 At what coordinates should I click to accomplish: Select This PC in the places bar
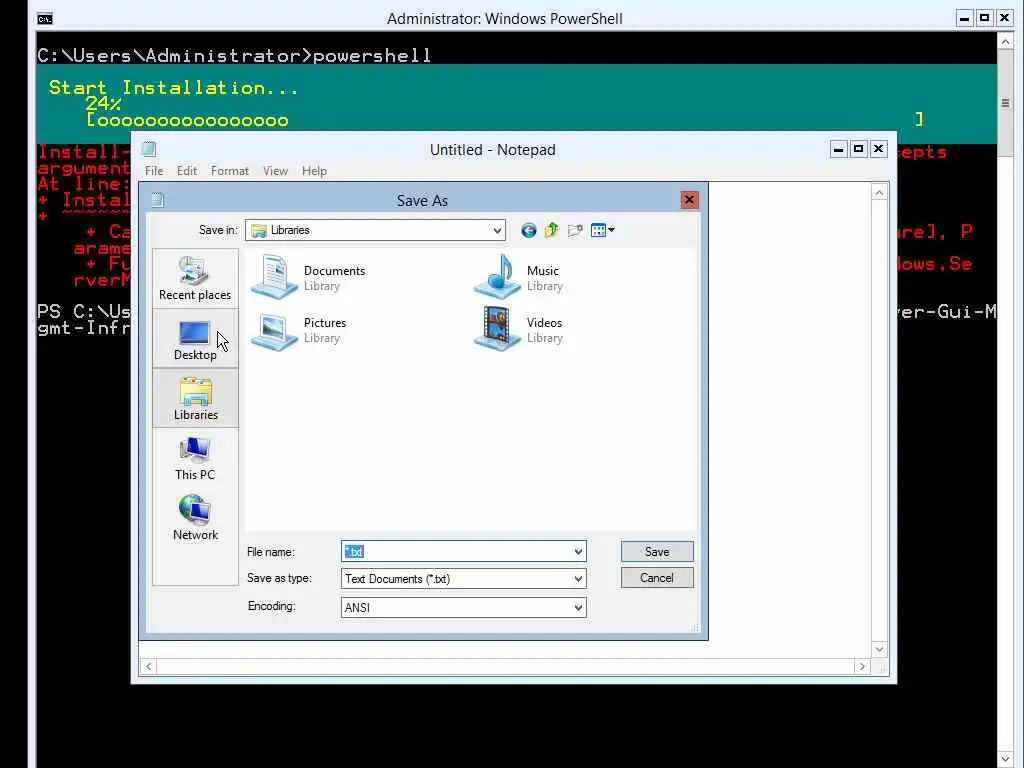point(195,458)
